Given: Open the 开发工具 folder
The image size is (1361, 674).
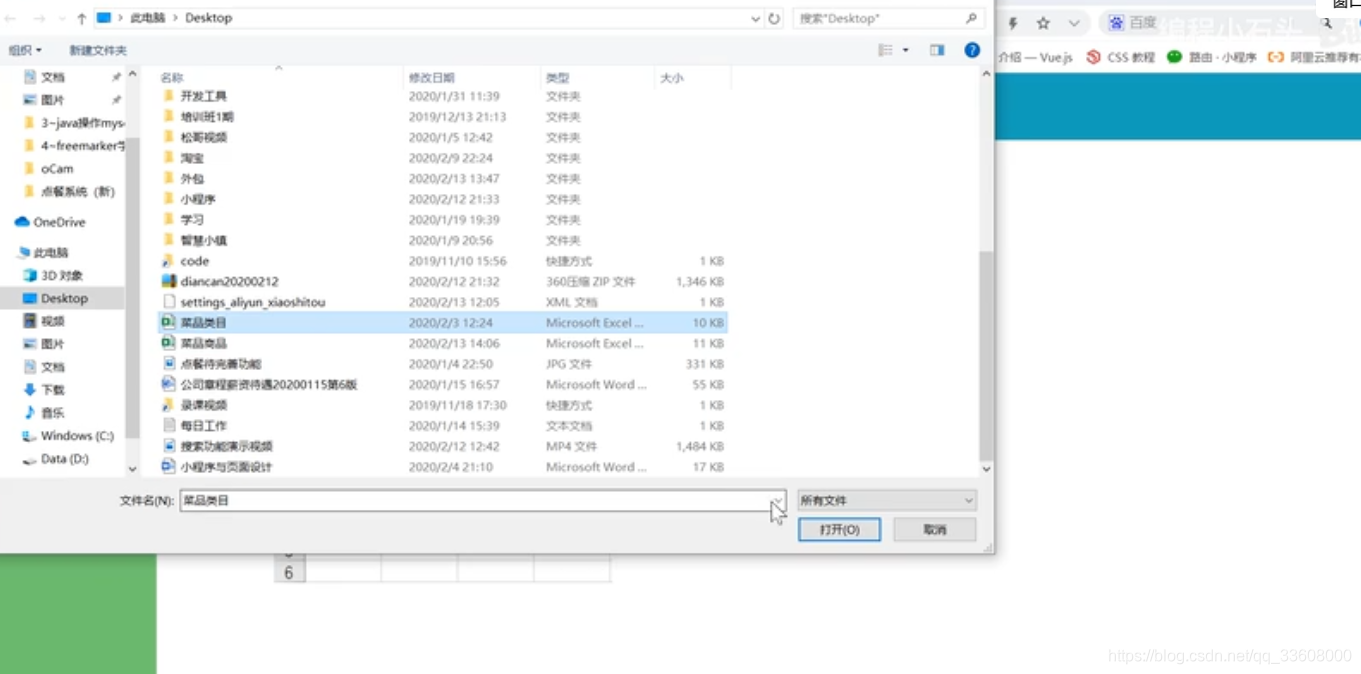Looking at the screenshot, I should click(x=204, y=97).
